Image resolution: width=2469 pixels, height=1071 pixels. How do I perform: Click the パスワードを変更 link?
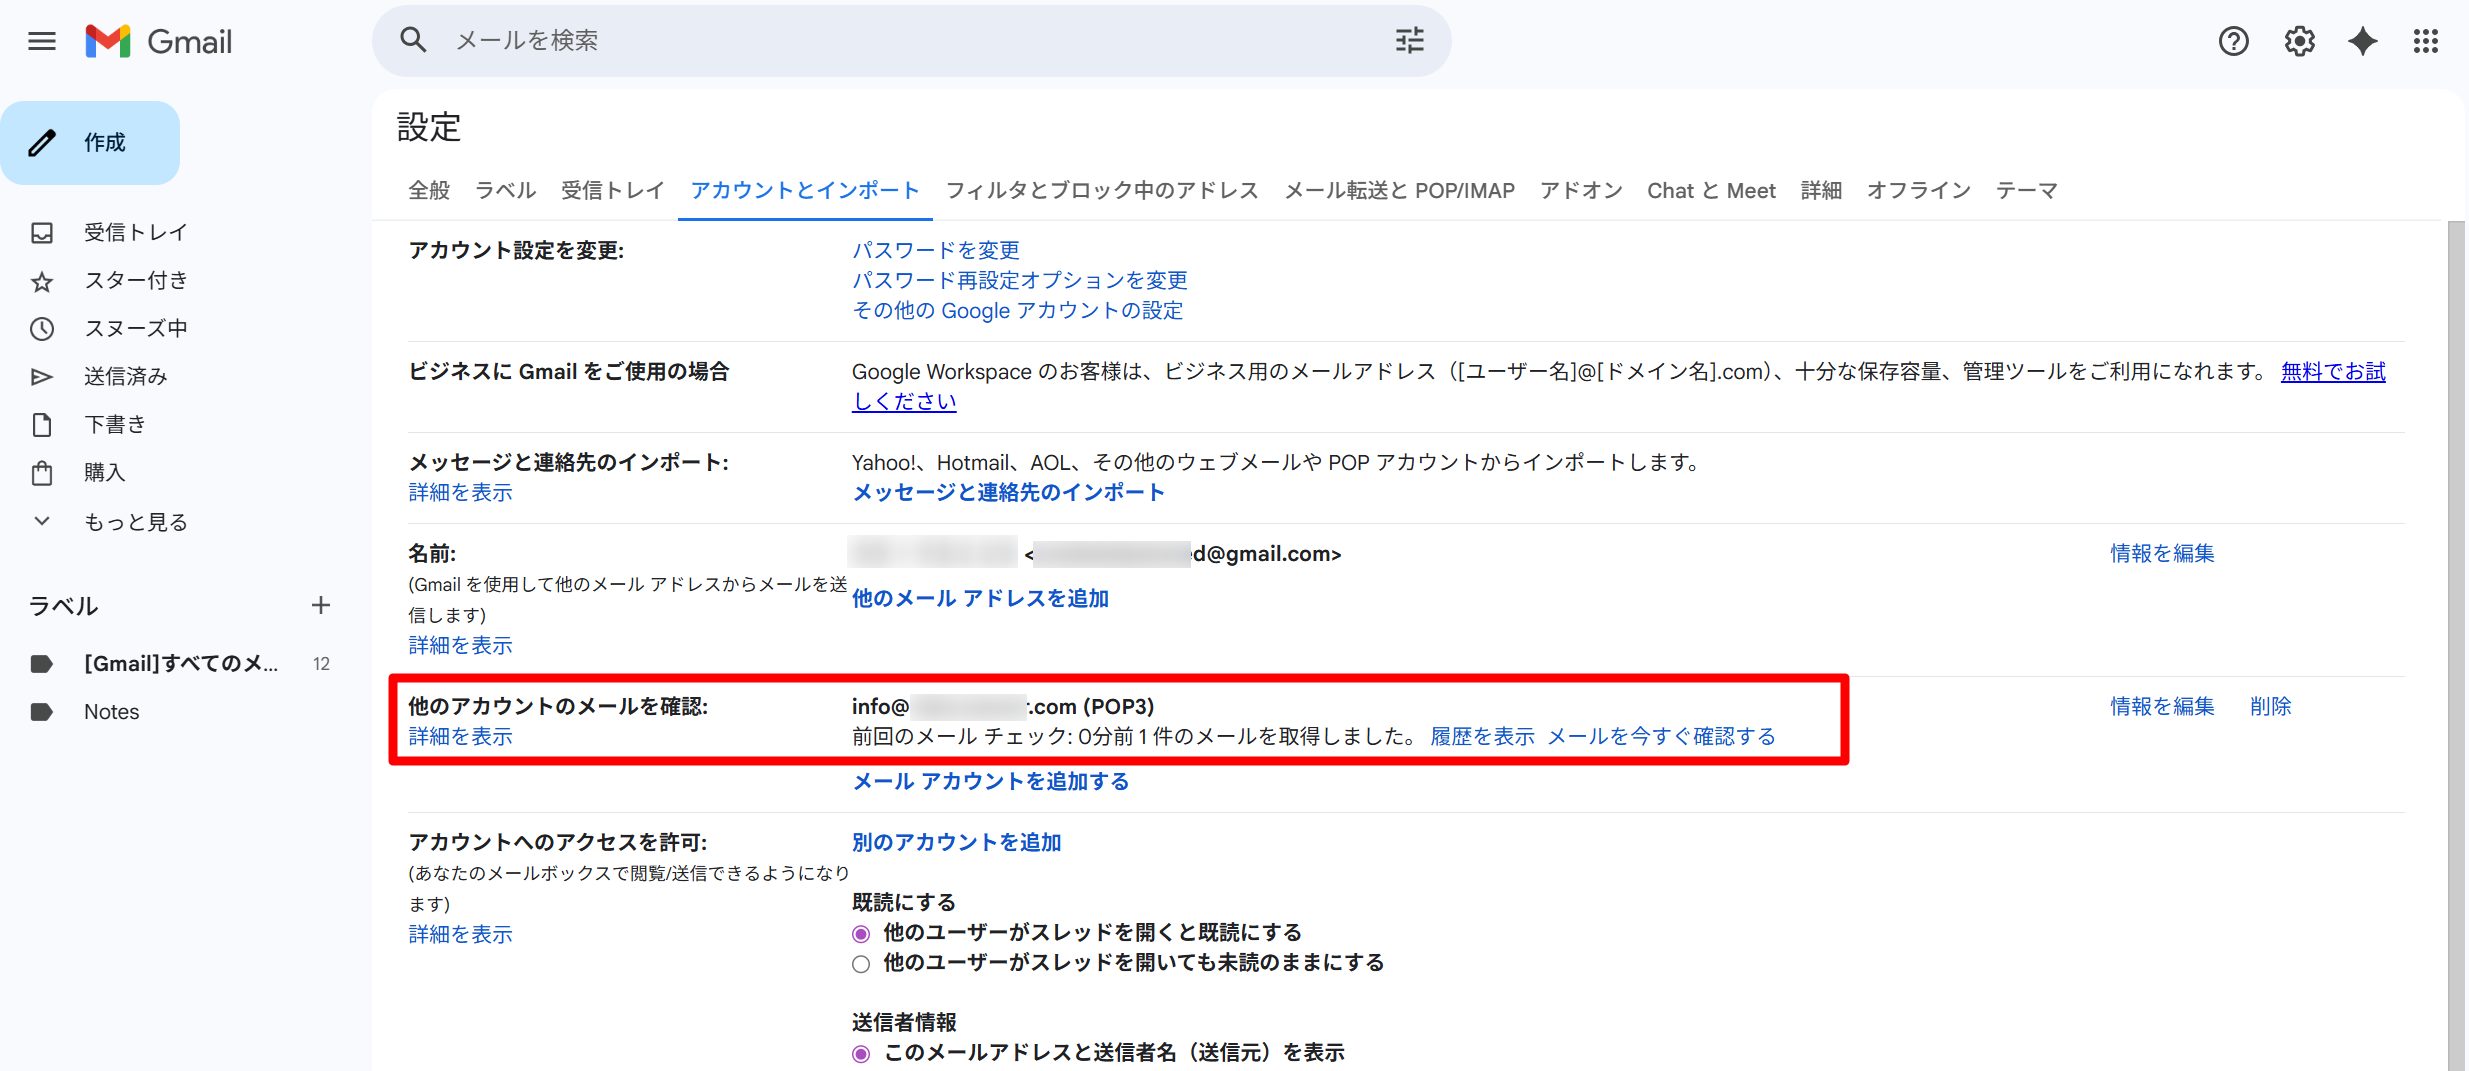click(935, 250)
